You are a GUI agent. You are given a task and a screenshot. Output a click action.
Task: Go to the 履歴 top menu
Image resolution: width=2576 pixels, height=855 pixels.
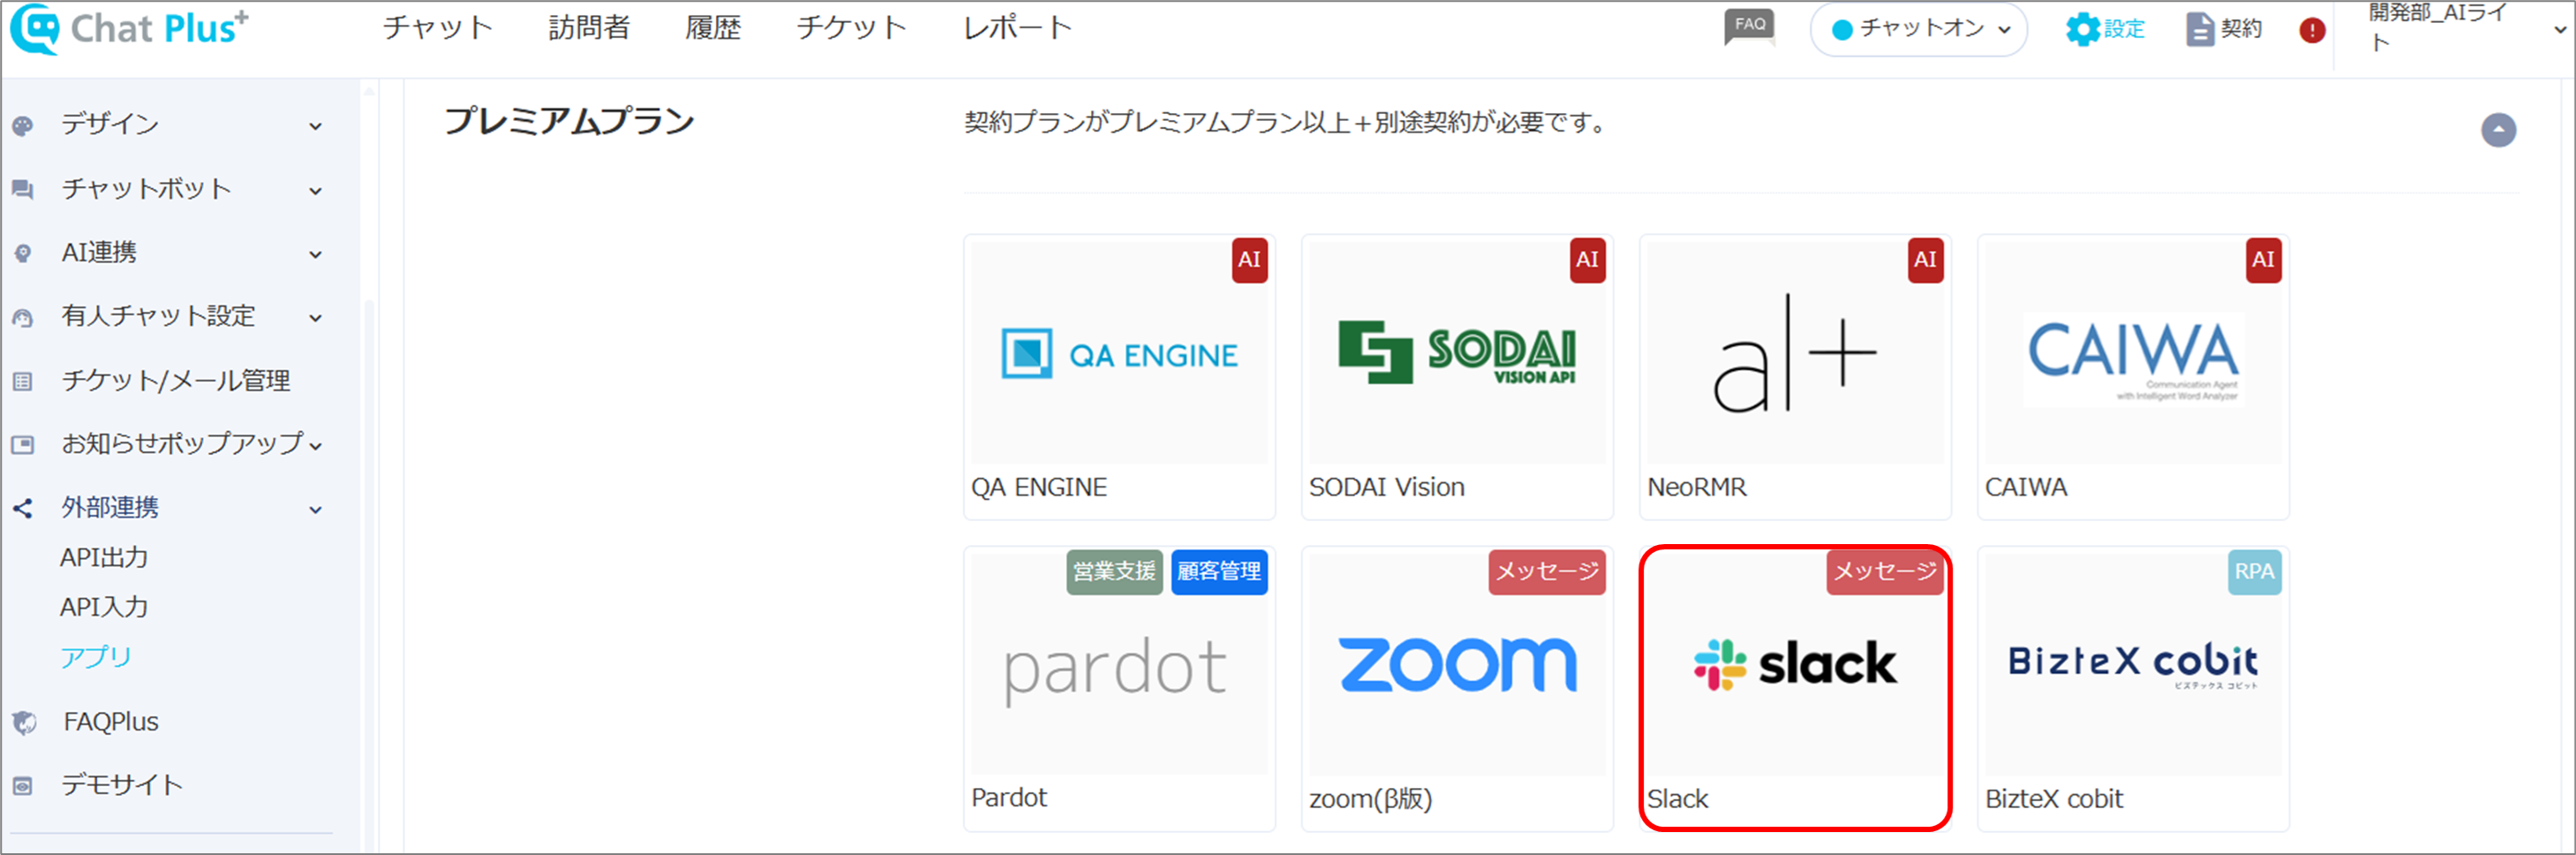click(713, 27)
